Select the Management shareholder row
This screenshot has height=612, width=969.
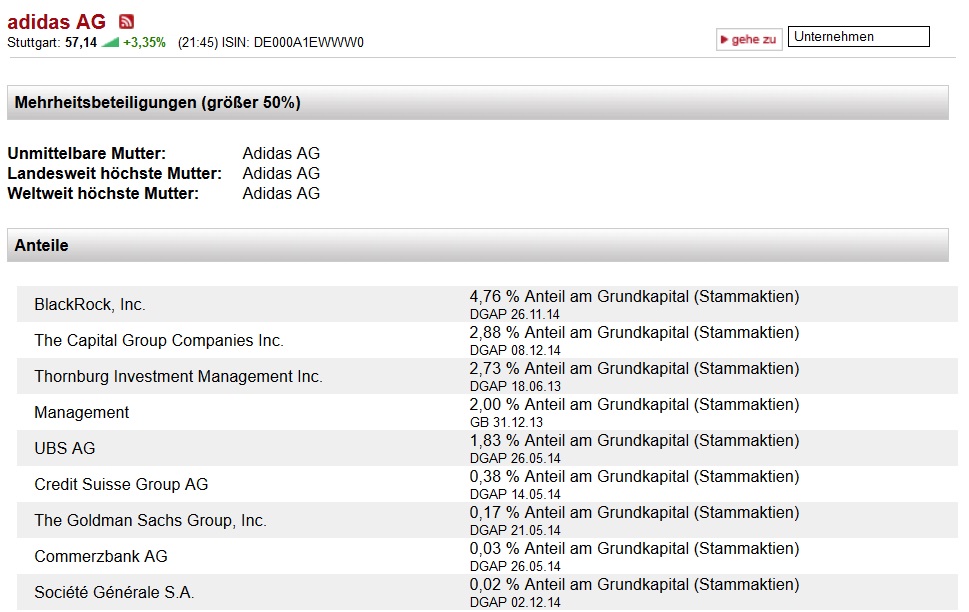point(82,412)
